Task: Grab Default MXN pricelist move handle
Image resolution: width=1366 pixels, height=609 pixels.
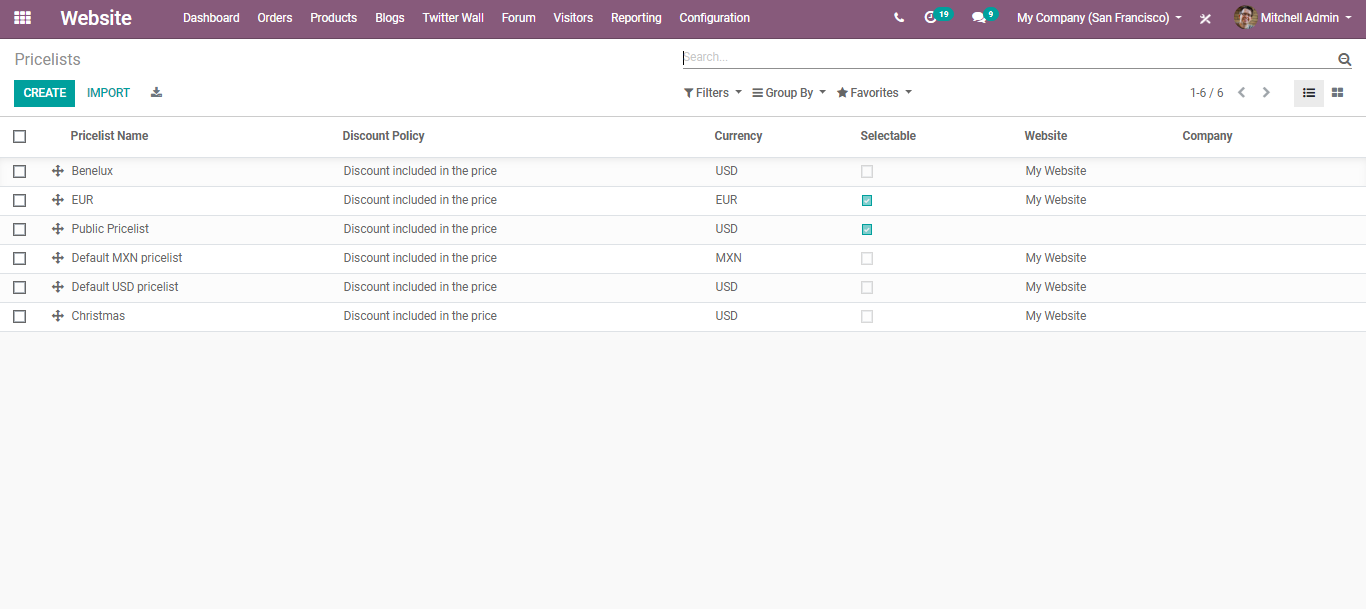Action: point(58,258)
